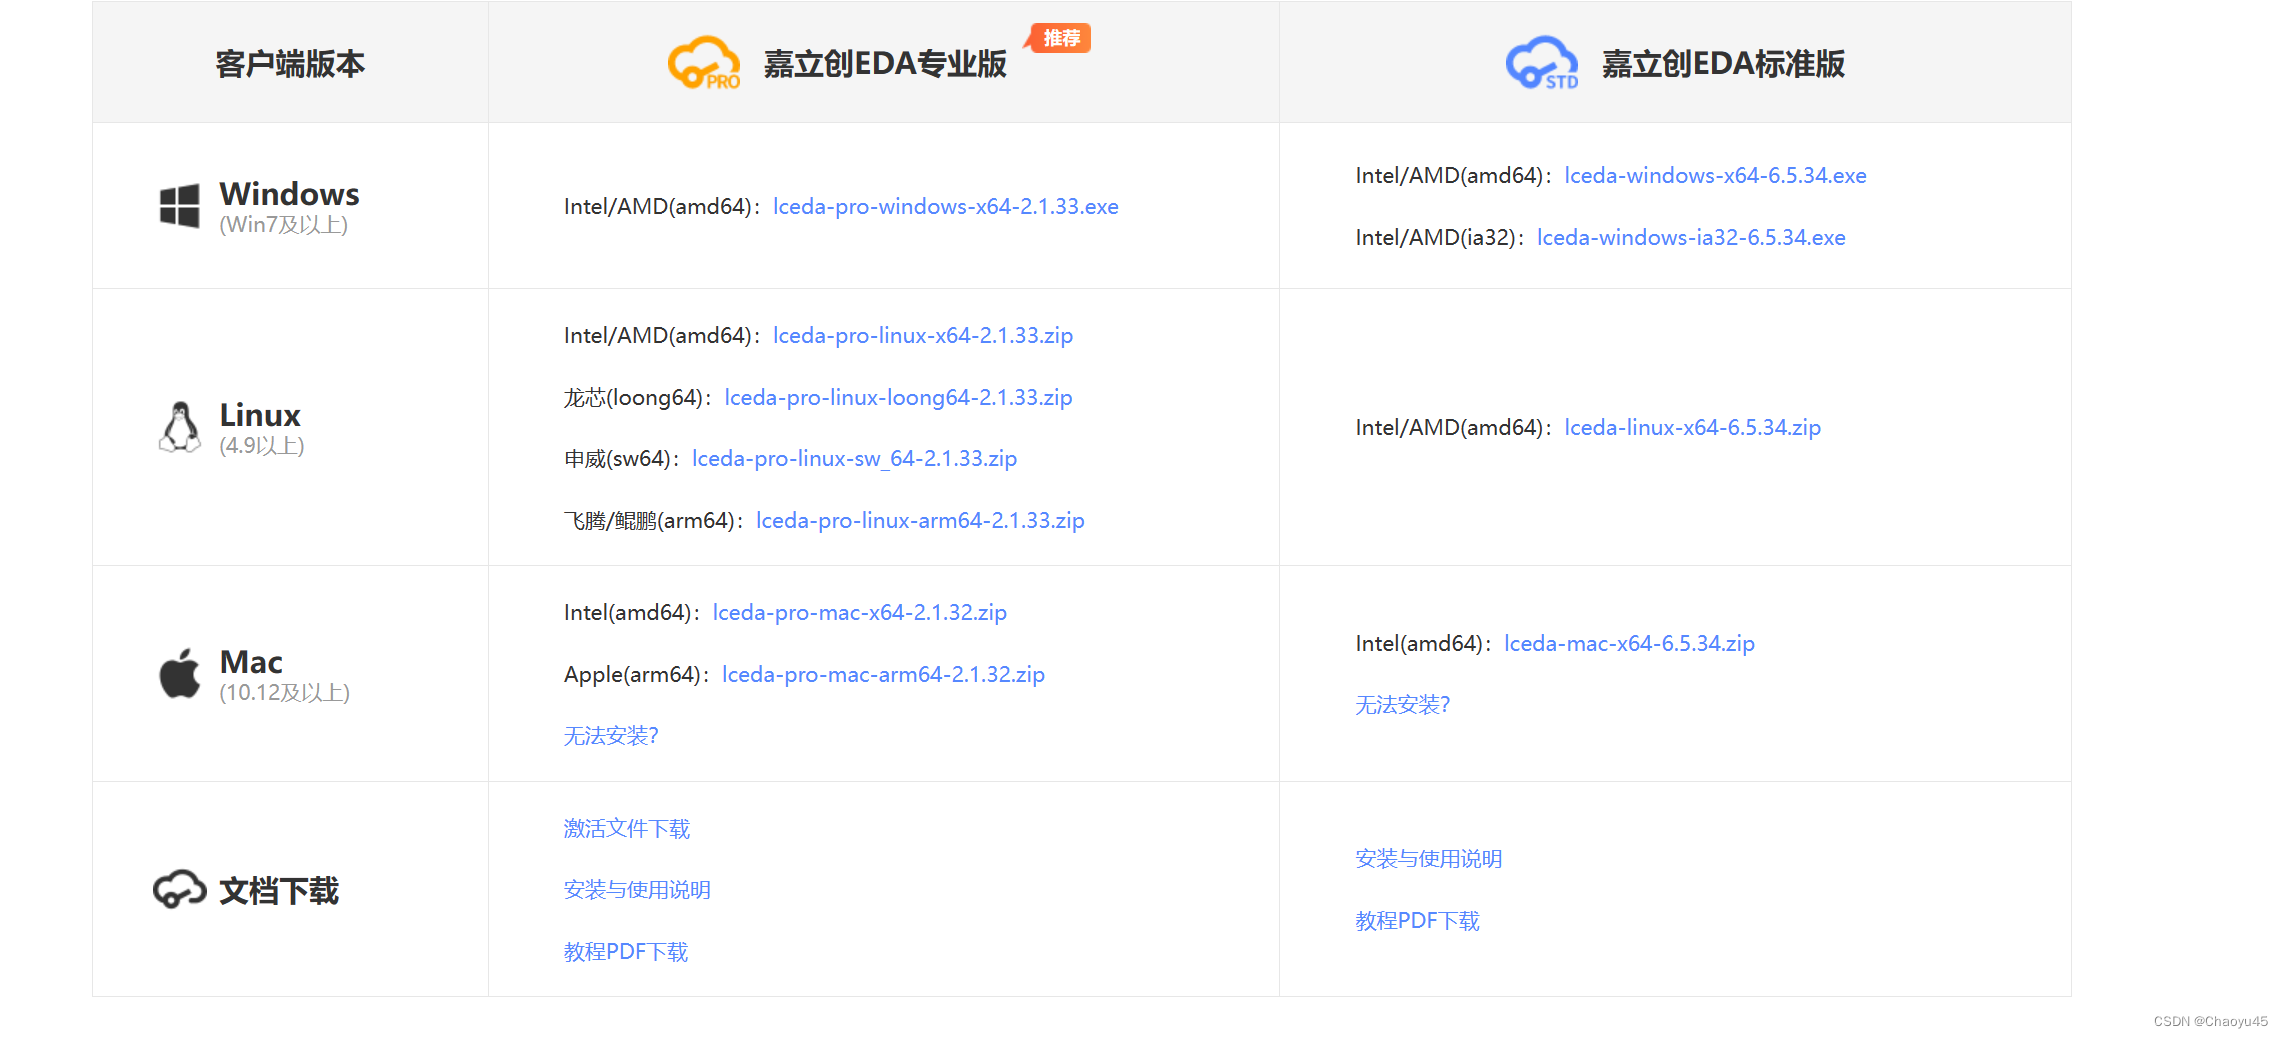Click the 嘉立创EDA标准版 heading

coord(1723,63)
